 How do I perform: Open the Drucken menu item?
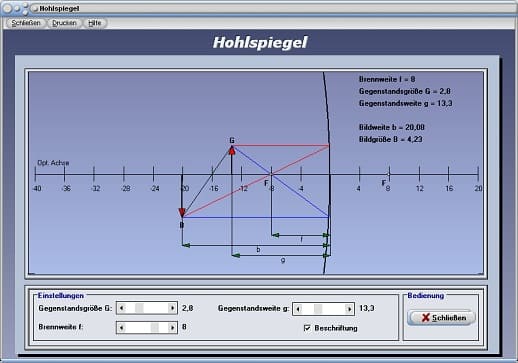click(x=64, y=23)
